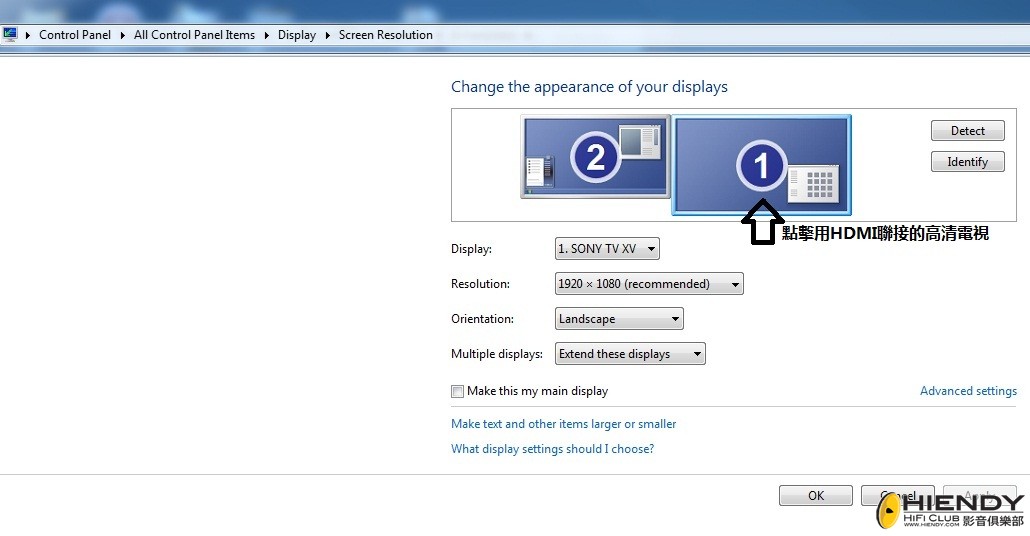
Task: Expand the arrow after Control Panel breadcrumb
Action: point(123,35)
